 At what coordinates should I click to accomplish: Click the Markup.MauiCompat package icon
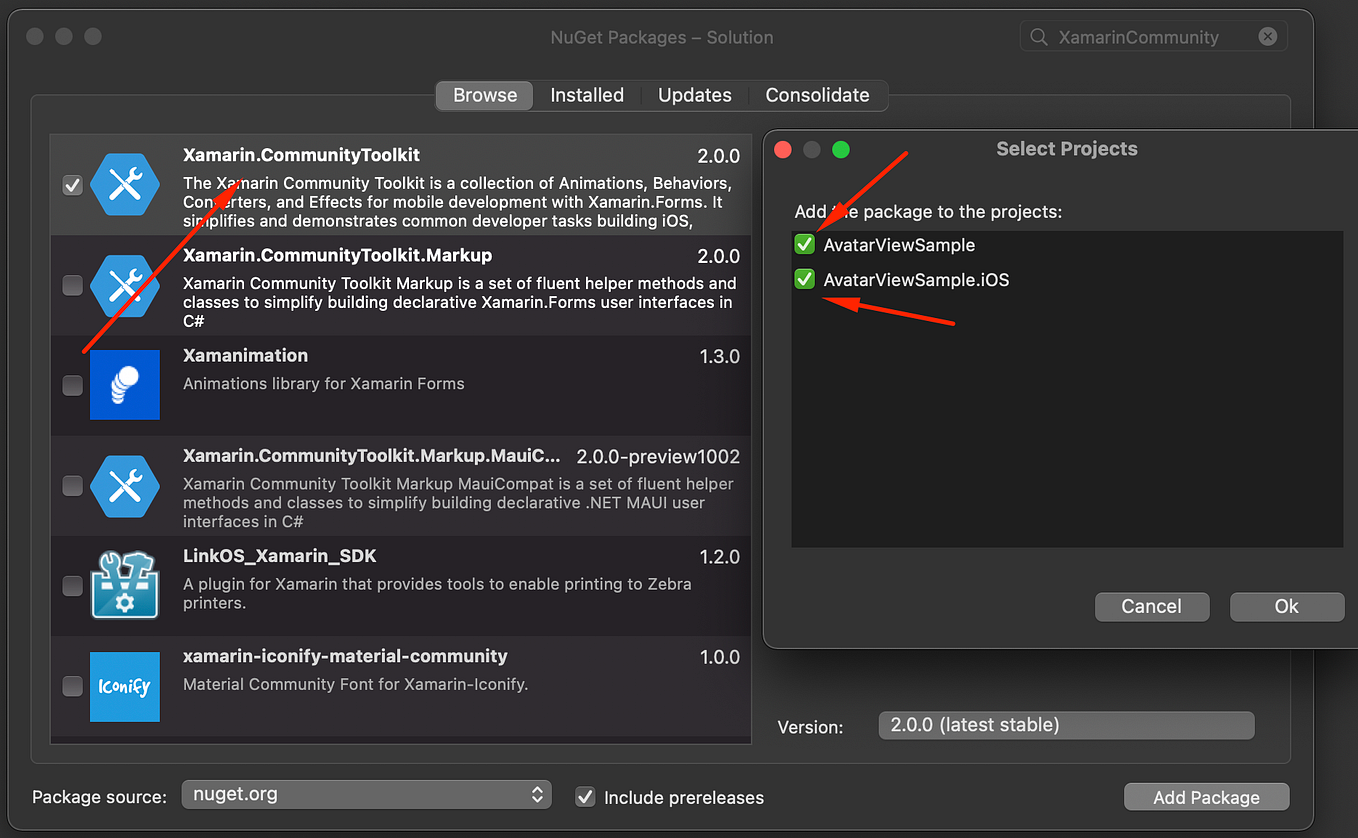pos(125,485)
